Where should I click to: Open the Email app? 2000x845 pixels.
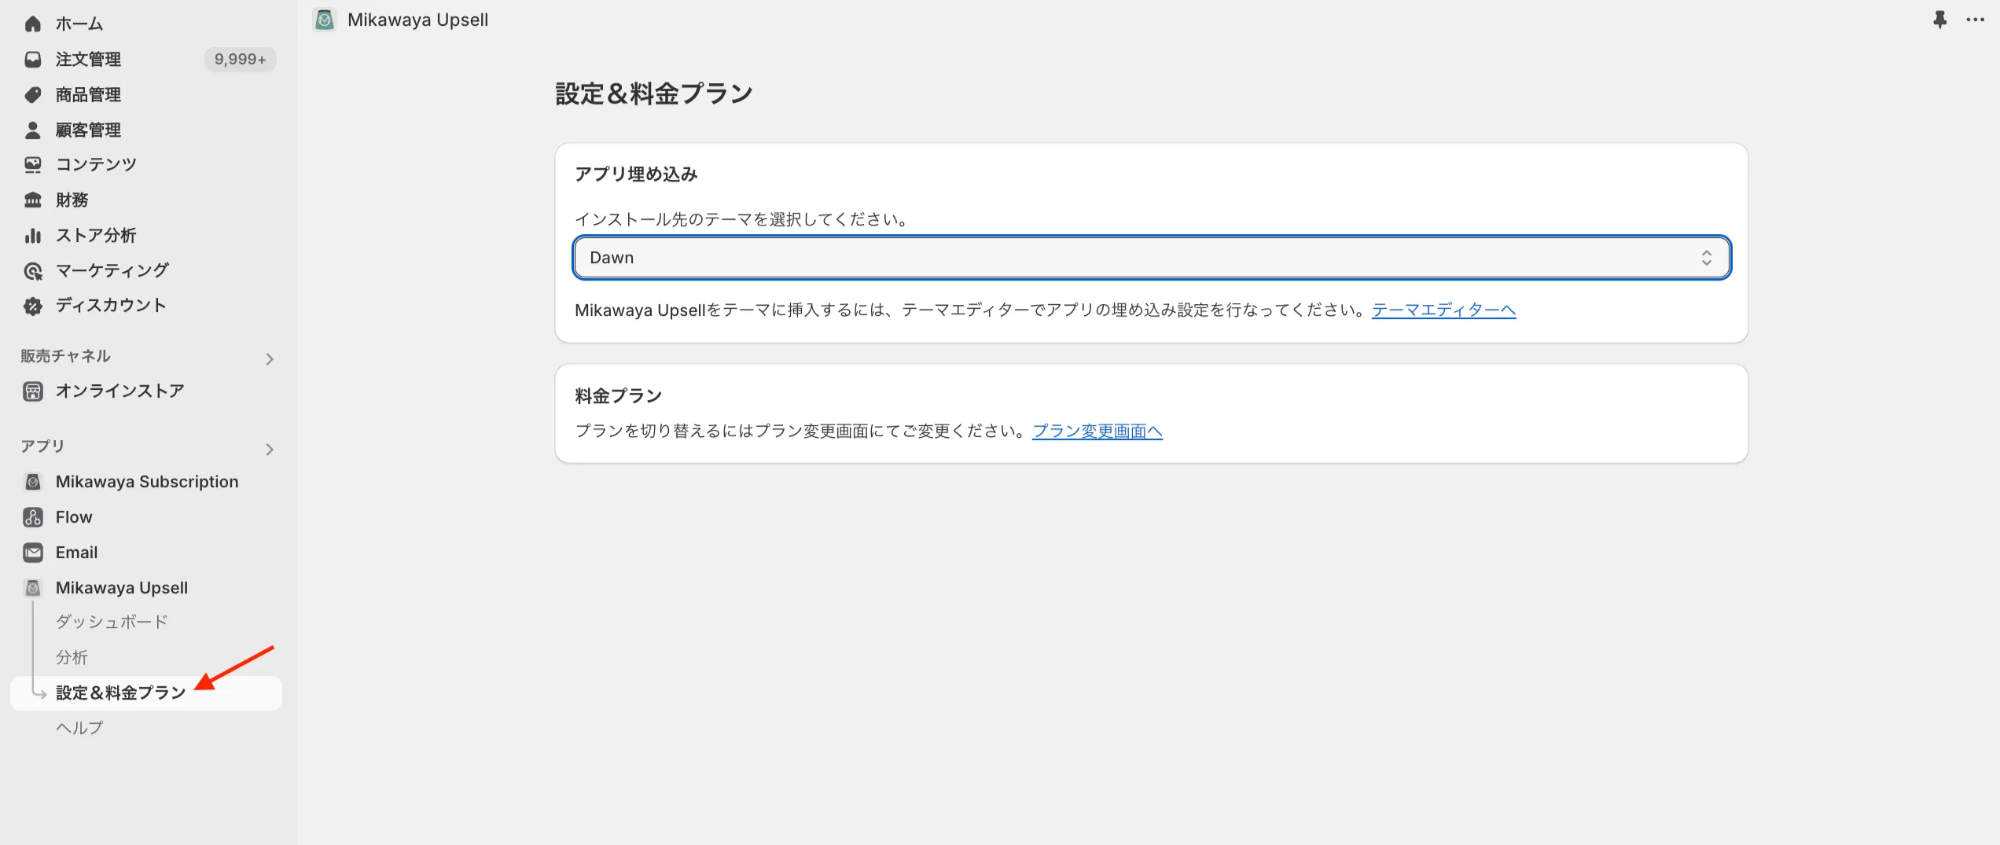pos(77,552)
